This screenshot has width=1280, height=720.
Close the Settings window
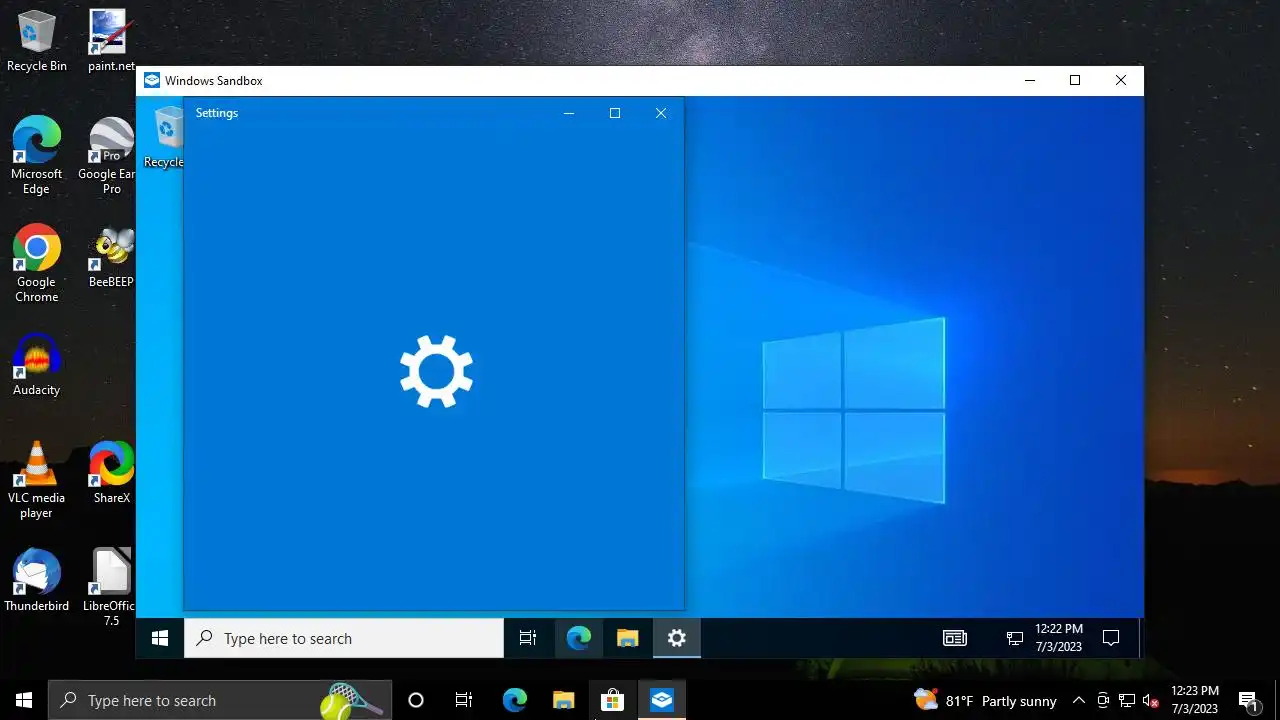[661, 113]
